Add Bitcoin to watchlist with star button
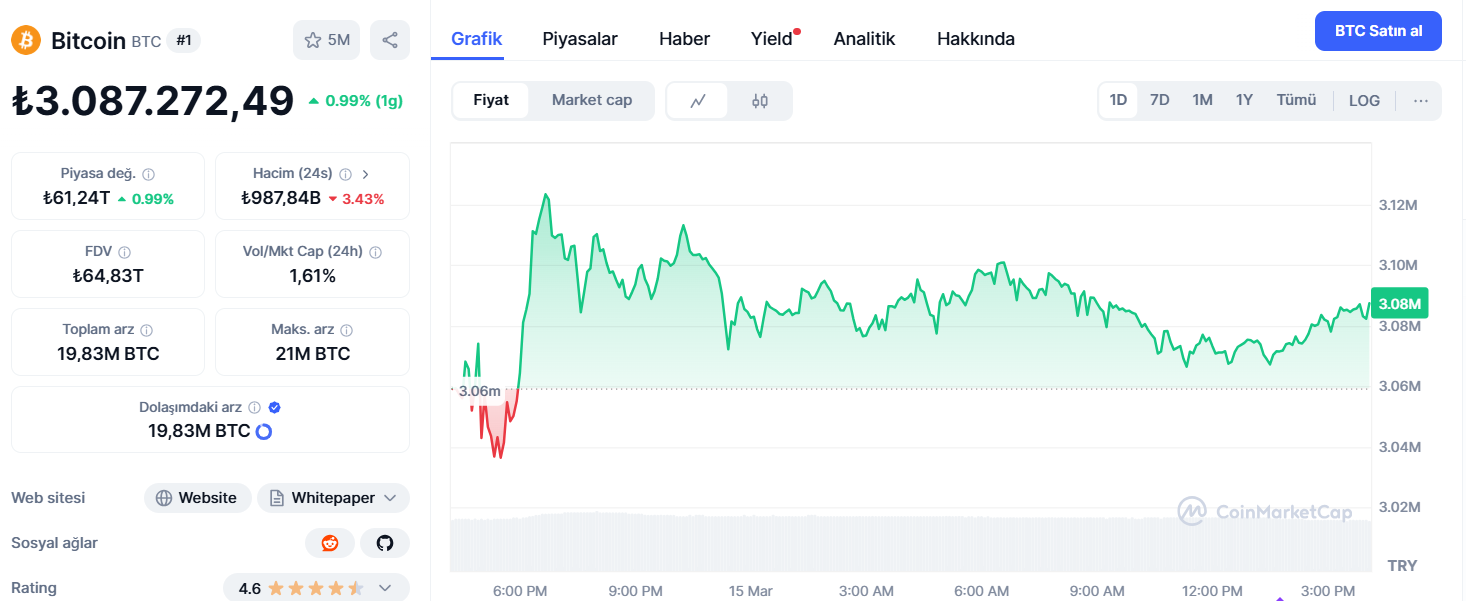Screen dimensions: 1466x601 (327, 40)
